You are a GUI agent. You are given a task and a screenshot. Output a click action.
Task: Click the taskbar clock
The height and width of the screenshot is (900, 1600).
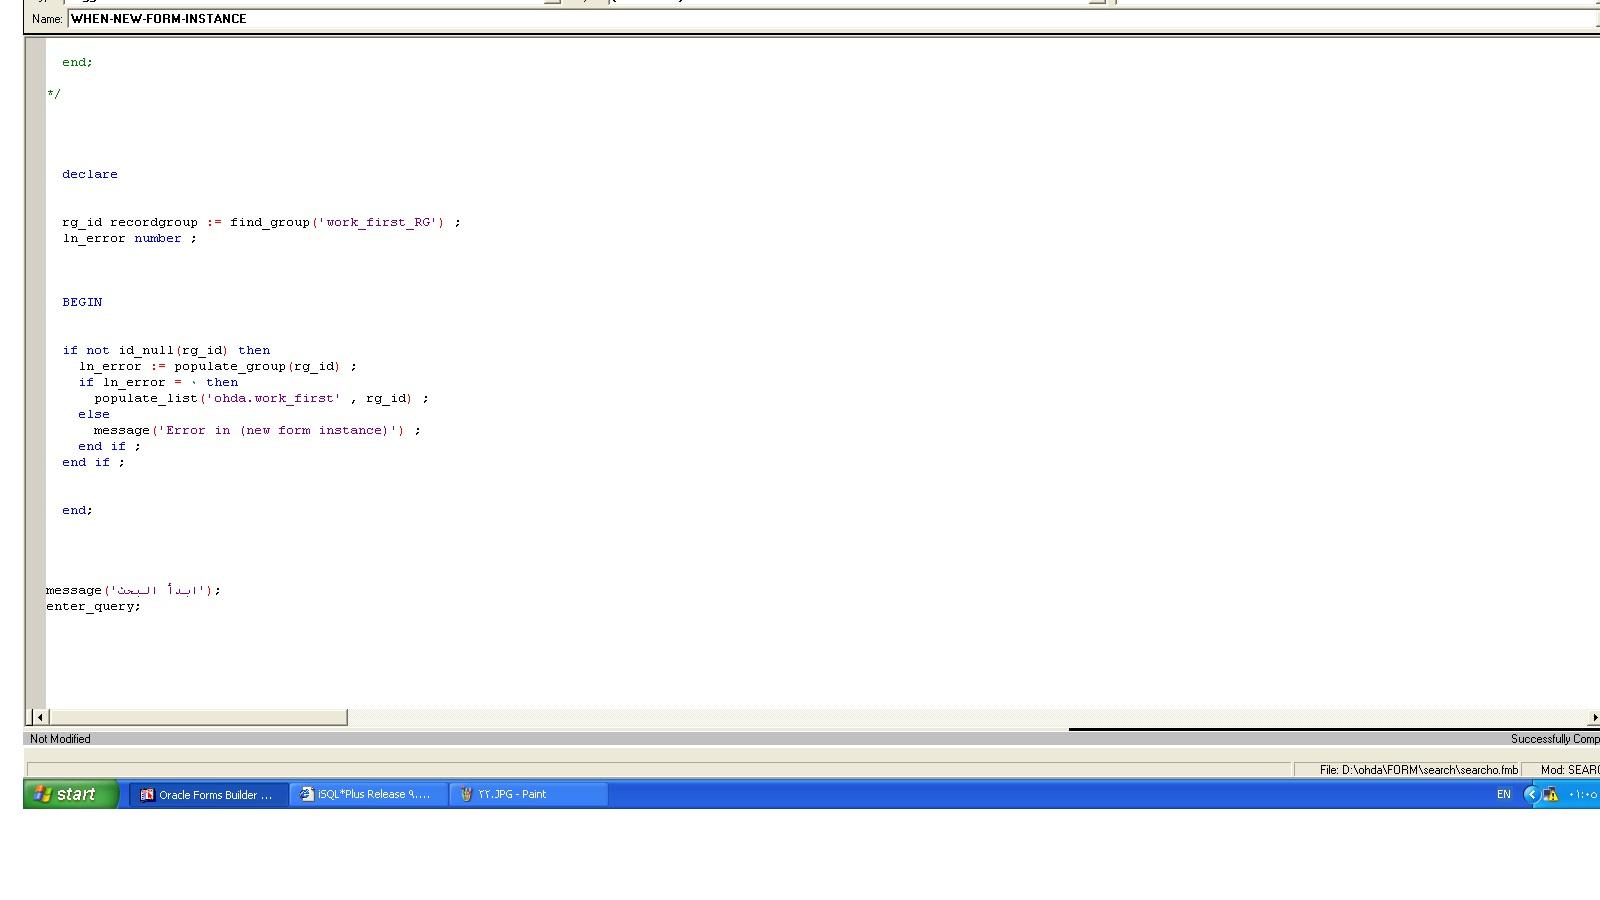coord(1582,795)
